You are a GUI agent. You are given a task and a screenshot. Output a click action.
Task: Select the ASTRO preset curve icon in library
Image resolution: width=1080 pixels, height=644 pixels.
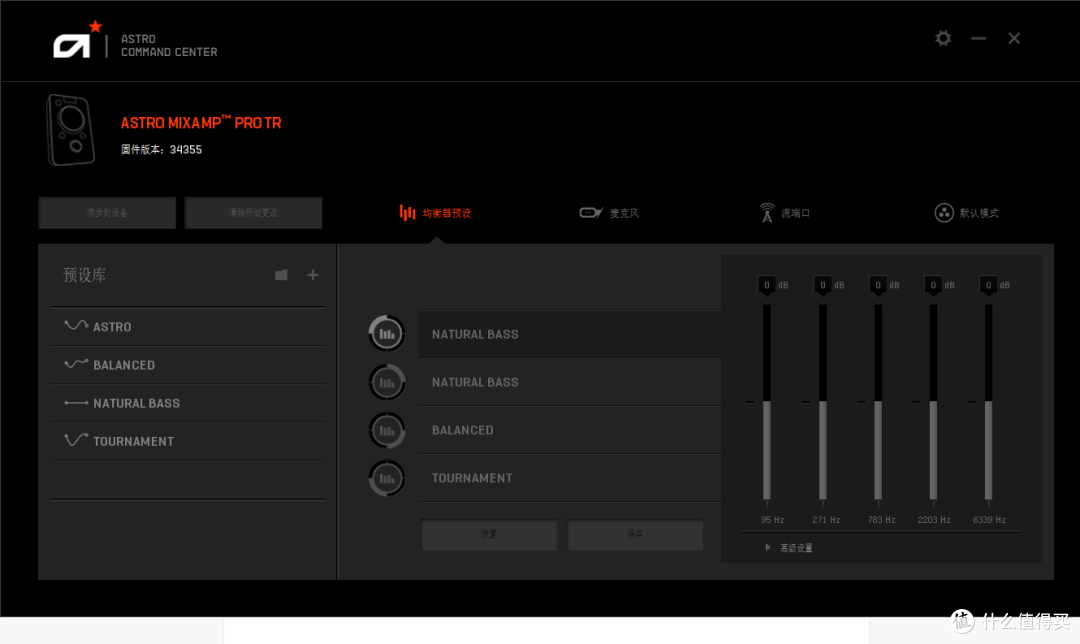click(x=76, y=326)
